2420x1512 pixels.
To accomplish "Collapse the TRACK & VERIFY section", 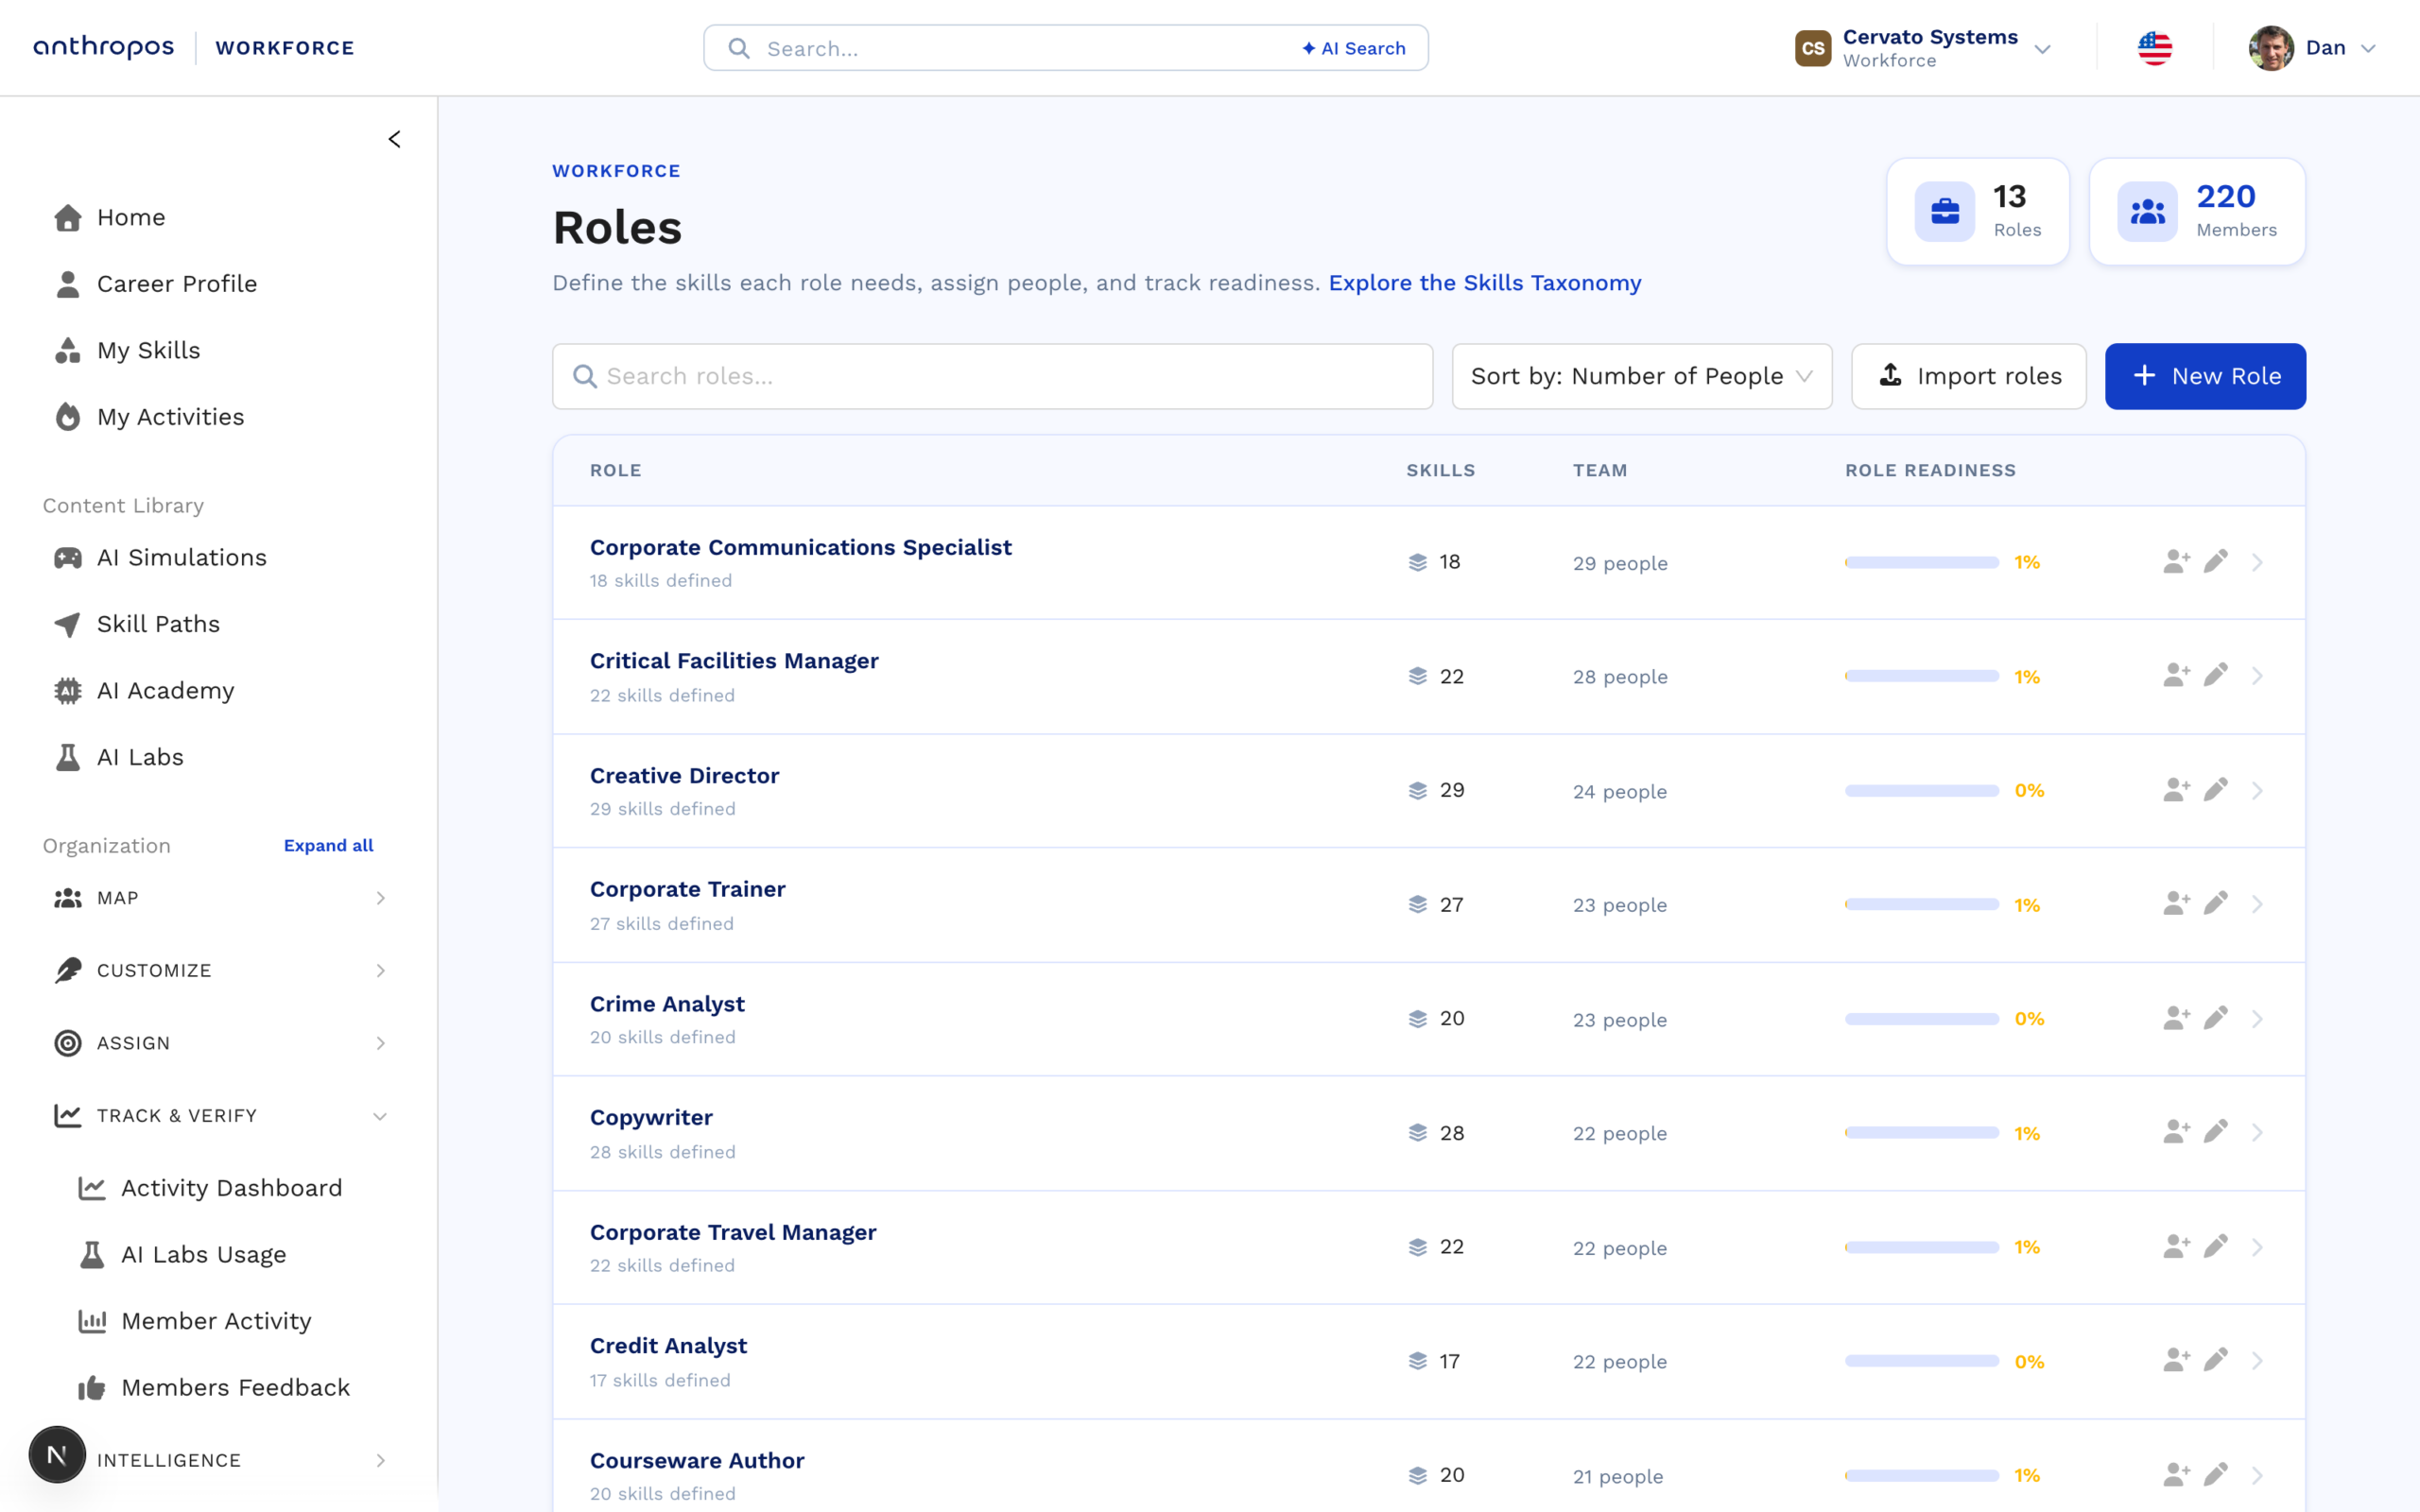I will coord(218,1116).
